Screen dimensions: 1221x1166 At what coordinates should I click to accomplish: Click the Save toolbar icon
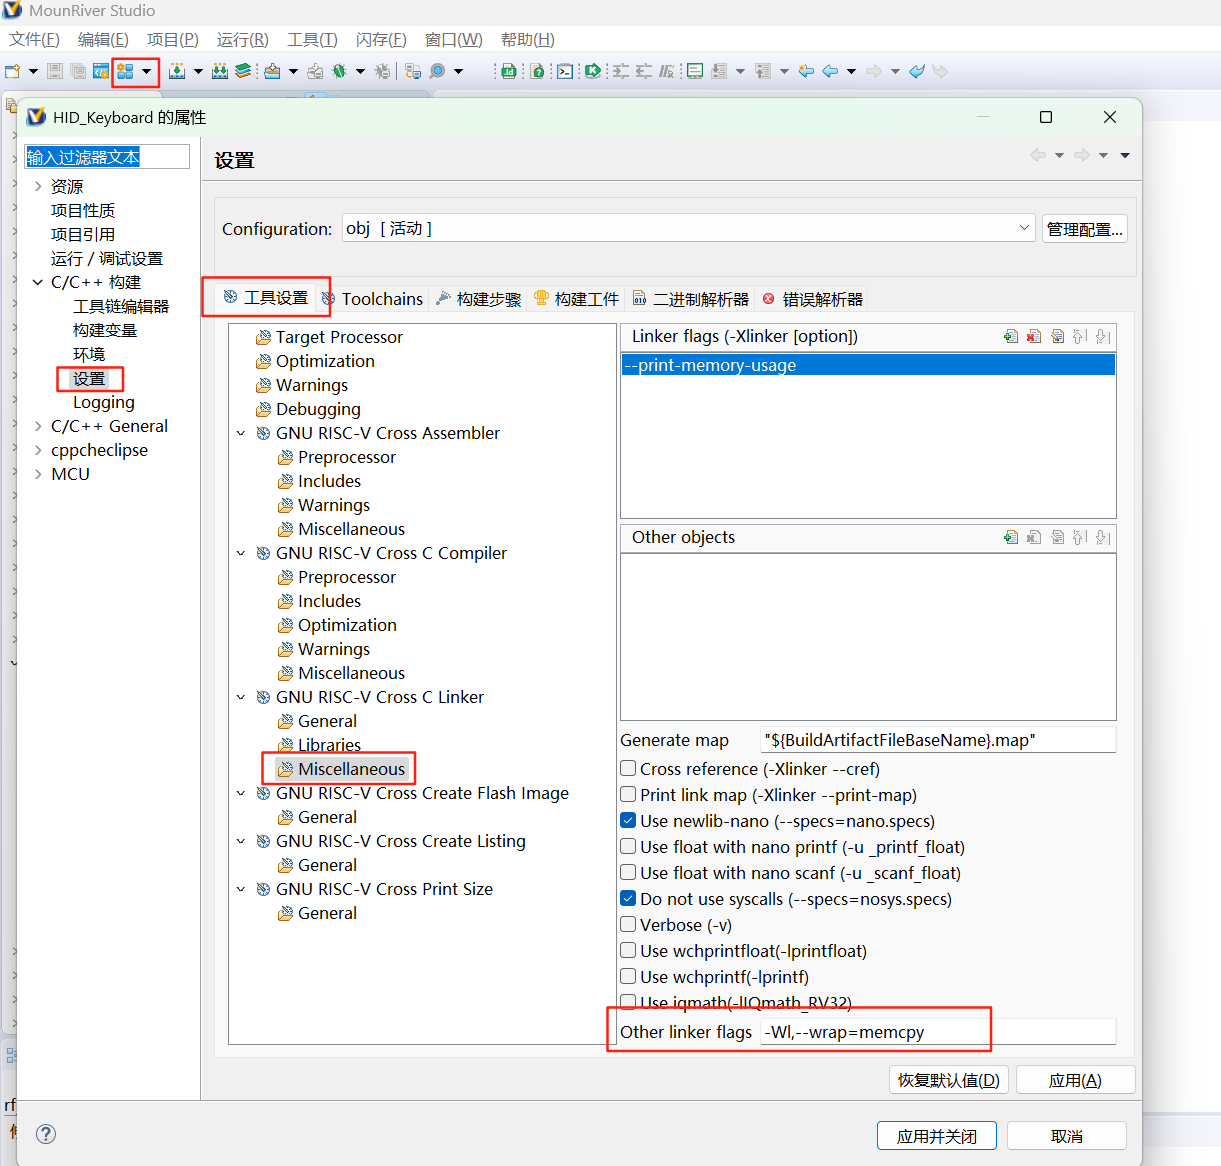point(55,71)
